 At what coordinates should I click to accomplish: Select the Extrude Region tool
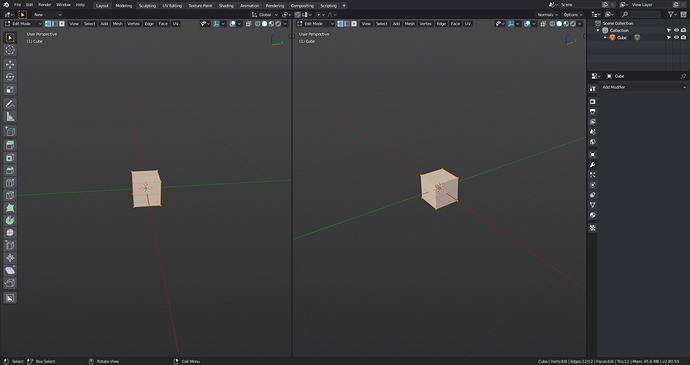pyautogui.click(x=10, y=144)
